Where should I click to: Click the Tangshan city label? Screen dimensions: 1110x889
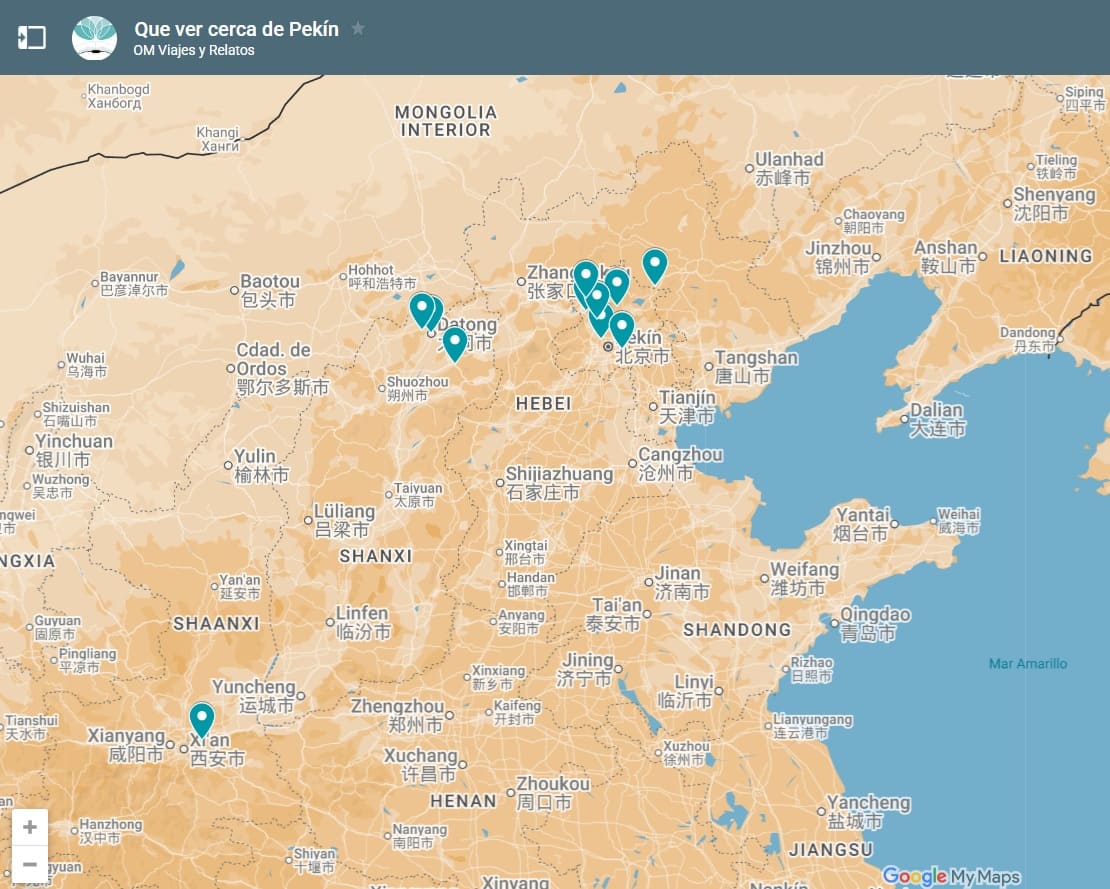pos(756,367)
